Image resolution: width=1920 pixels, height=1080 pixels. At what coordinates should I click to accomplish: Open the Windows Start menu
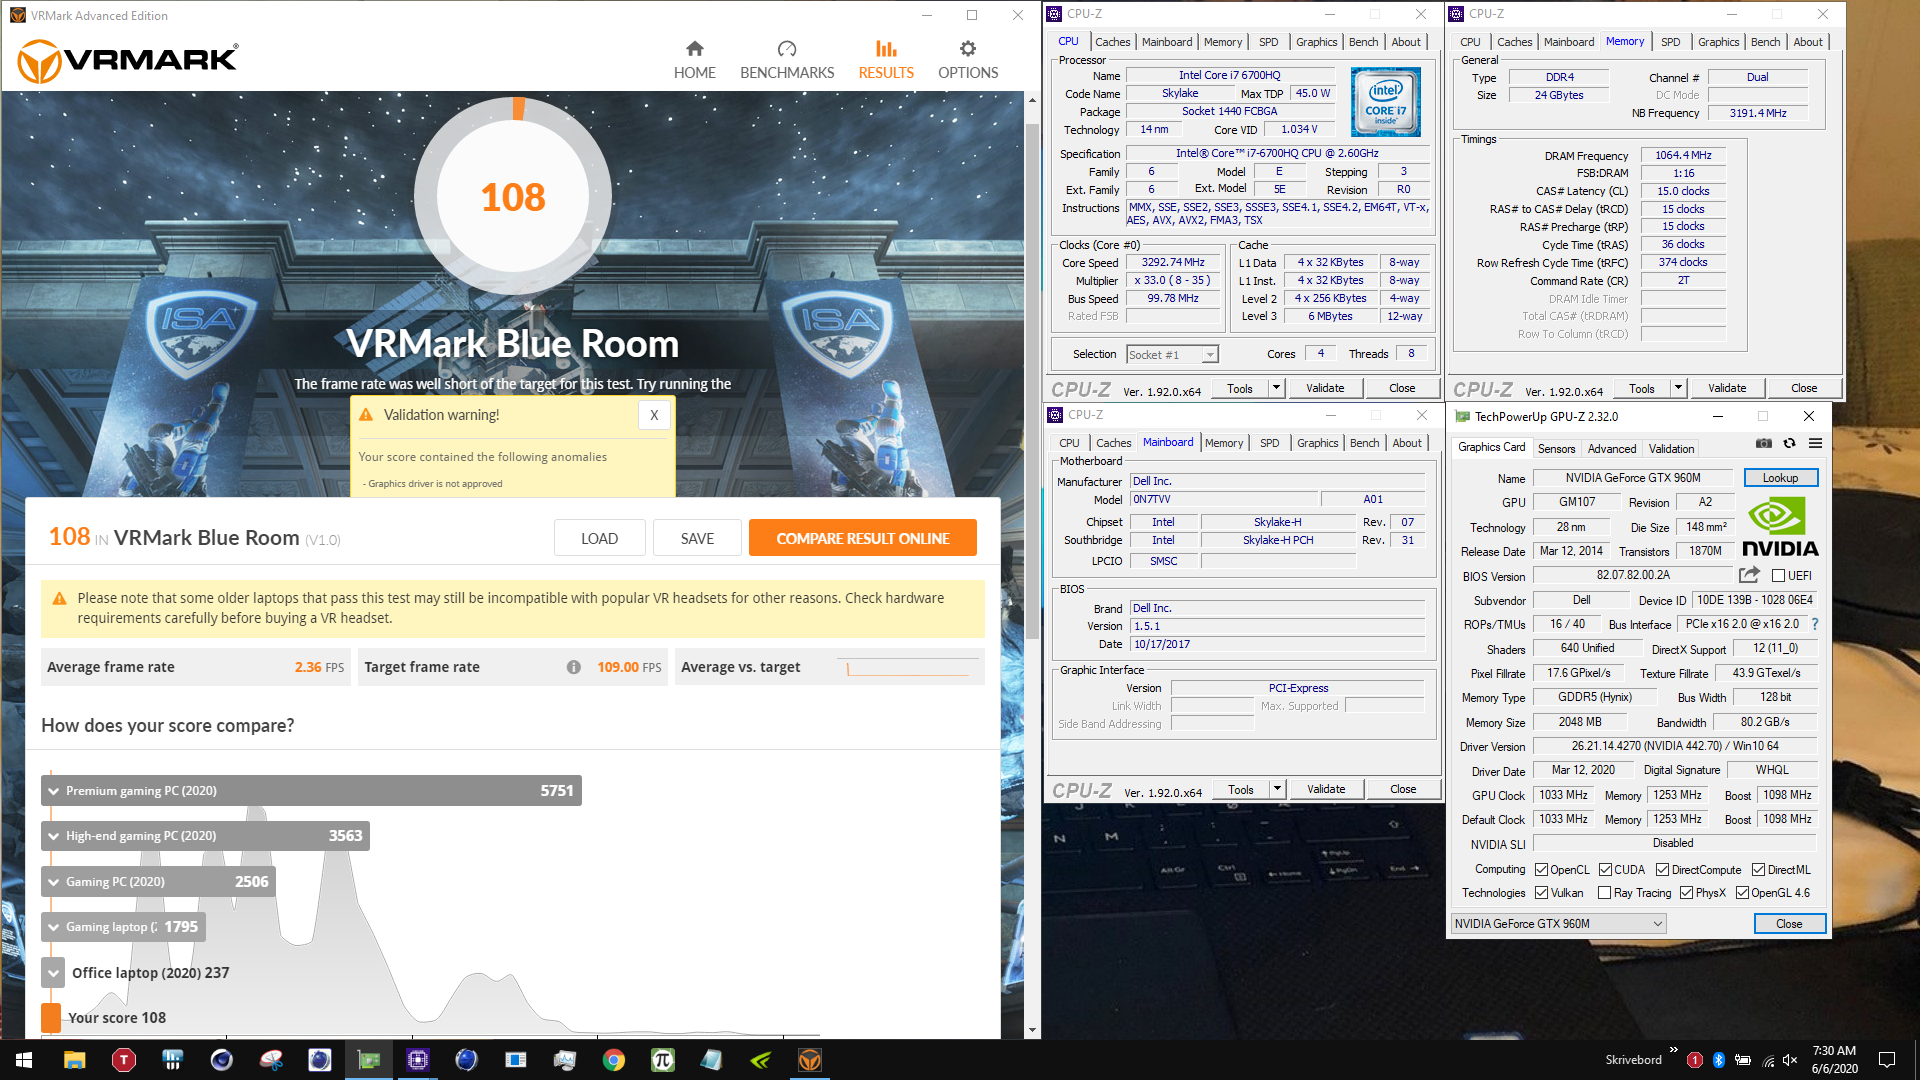[x=24, y=1060]
